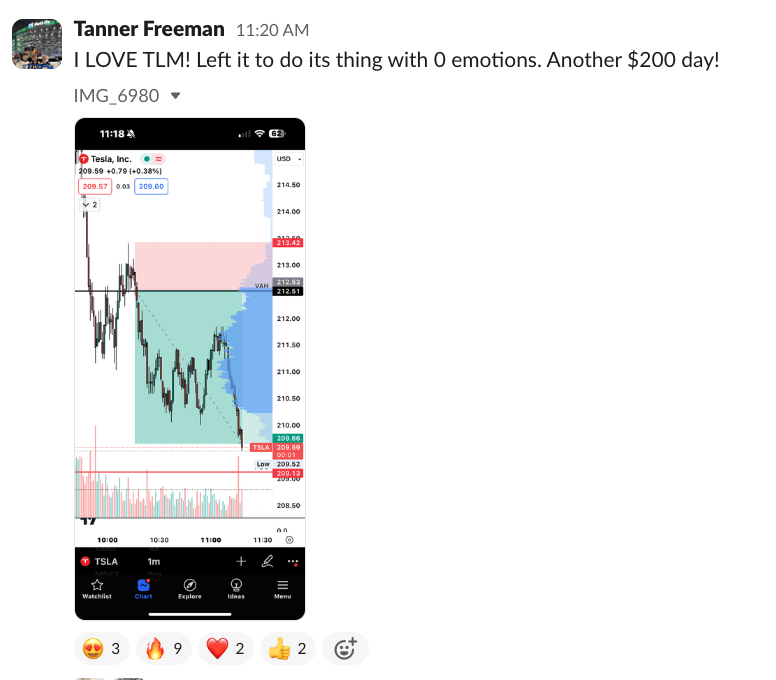This screenshot has height=680, width=776.
Task: Click the plus icon beside TSLA
Action: pyautogui.click(x=241, y=561)
